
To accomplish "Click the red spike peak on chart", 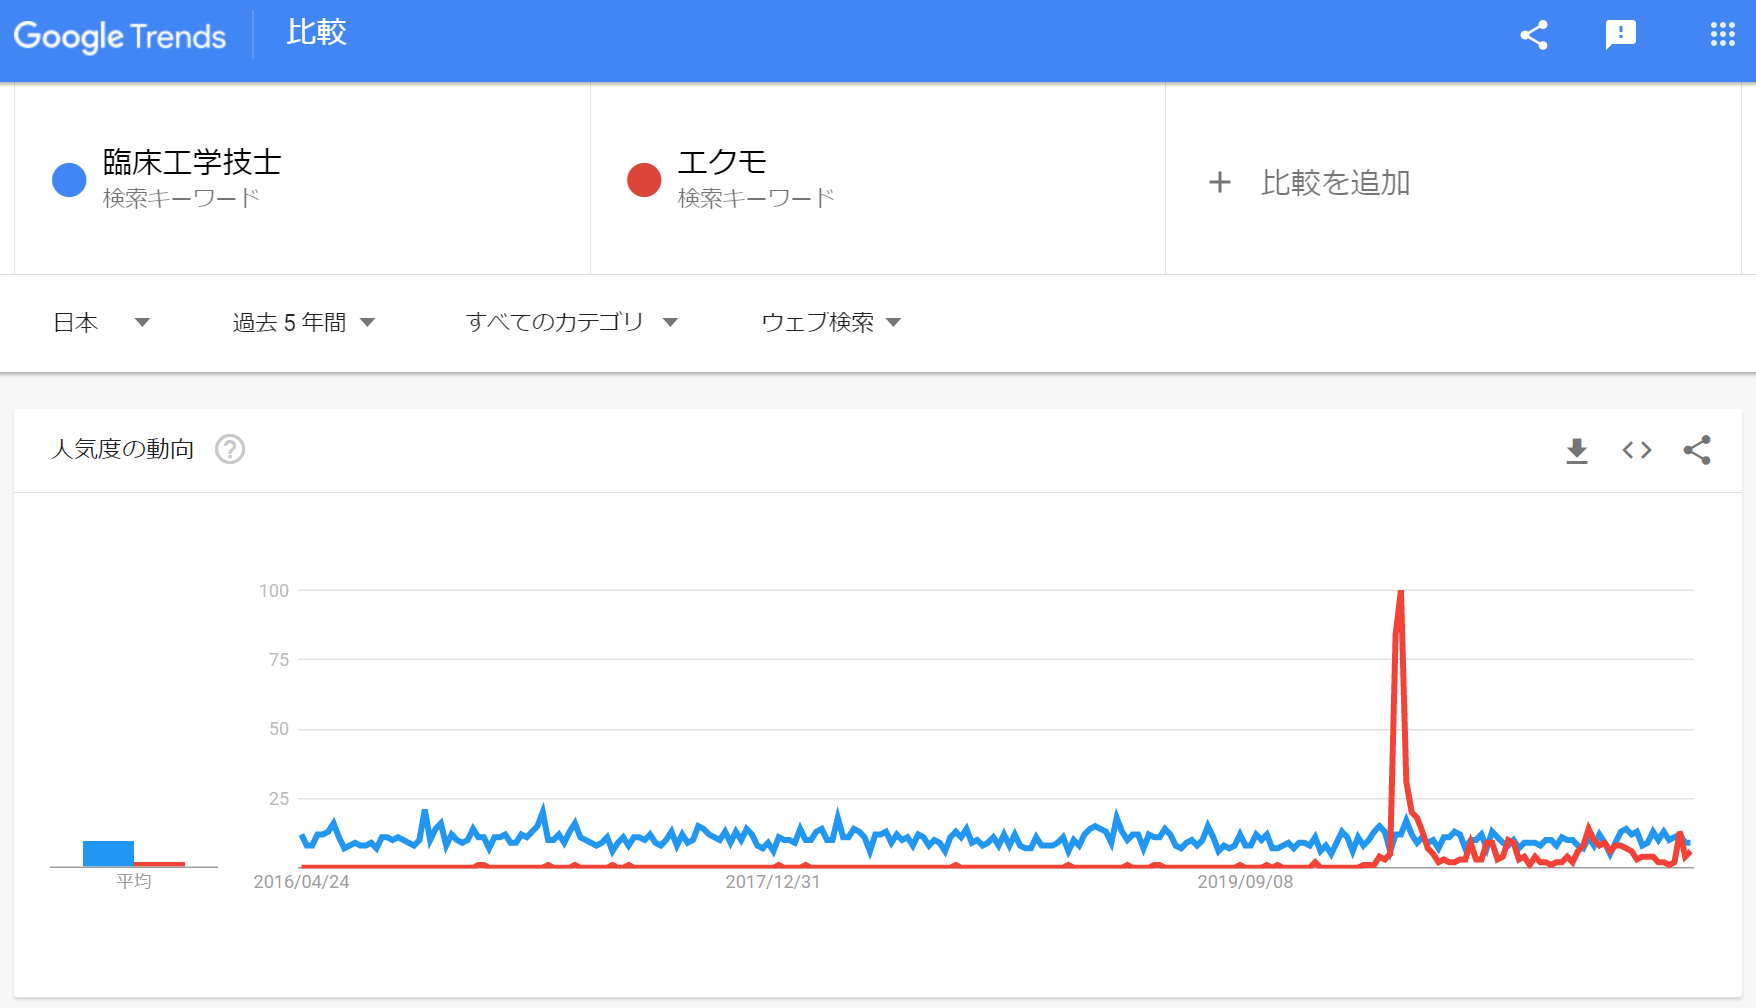I will (x=1400, y=592).
